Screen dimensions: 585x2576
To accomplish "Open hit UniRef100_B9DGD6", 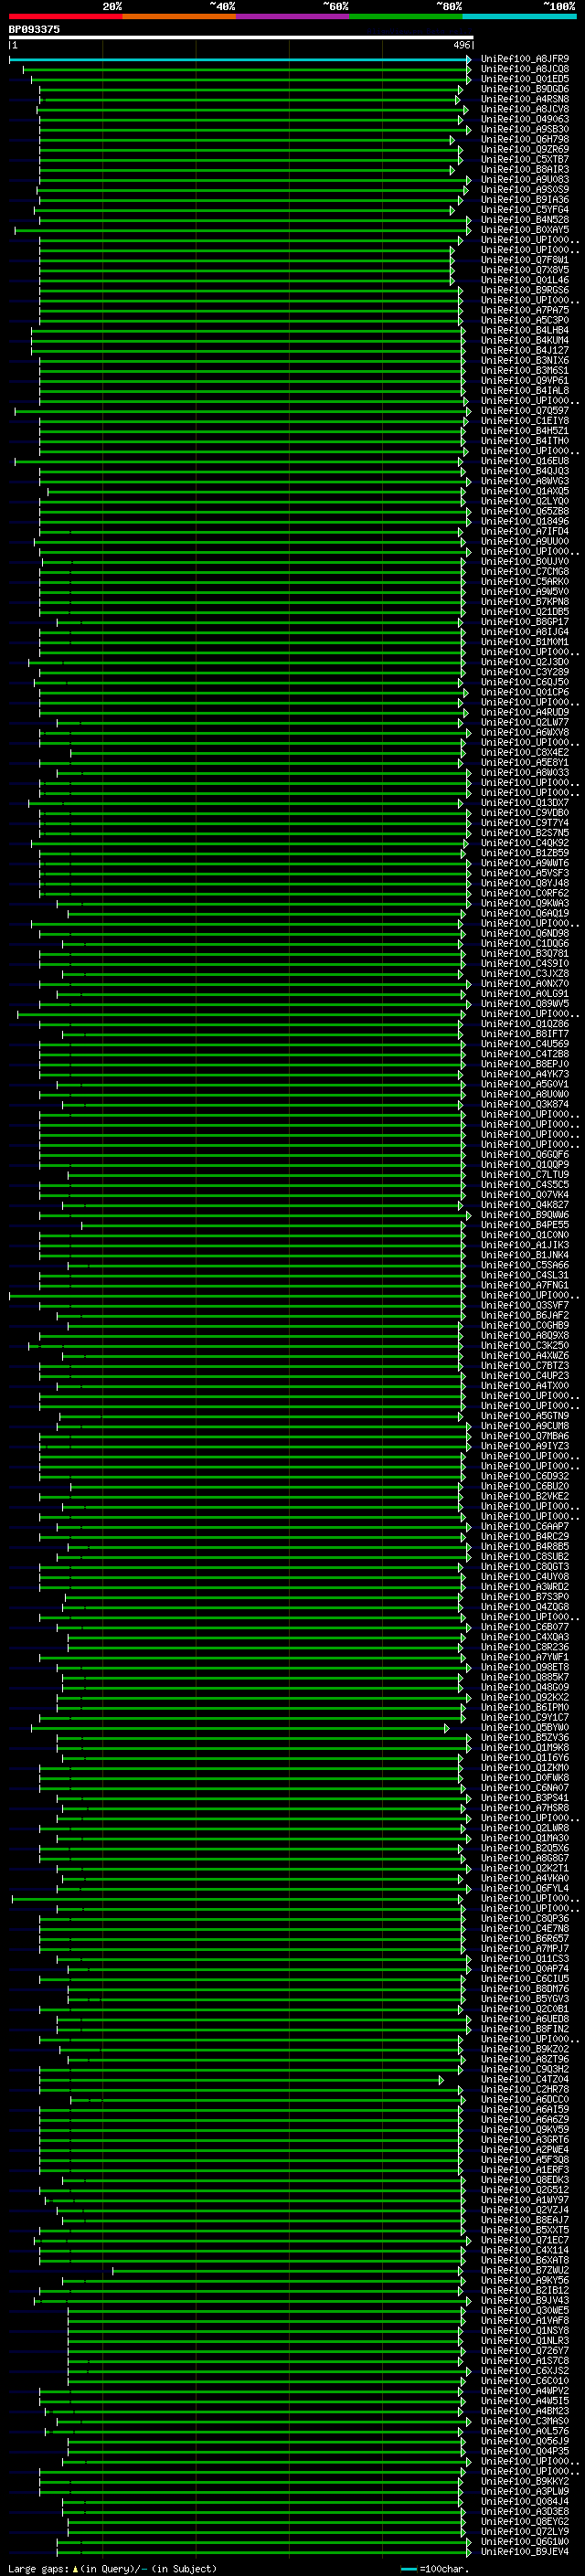I will pyautogui.click(x=525, y=89).
